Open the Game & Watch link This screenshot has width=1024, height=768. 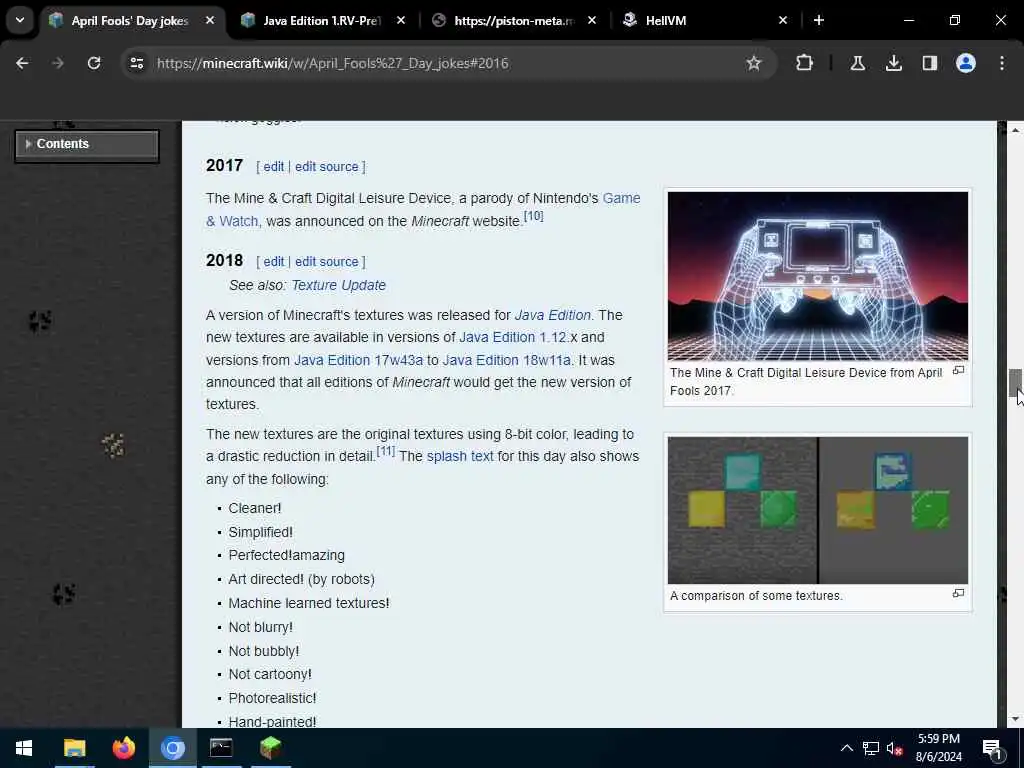point(621,198)
